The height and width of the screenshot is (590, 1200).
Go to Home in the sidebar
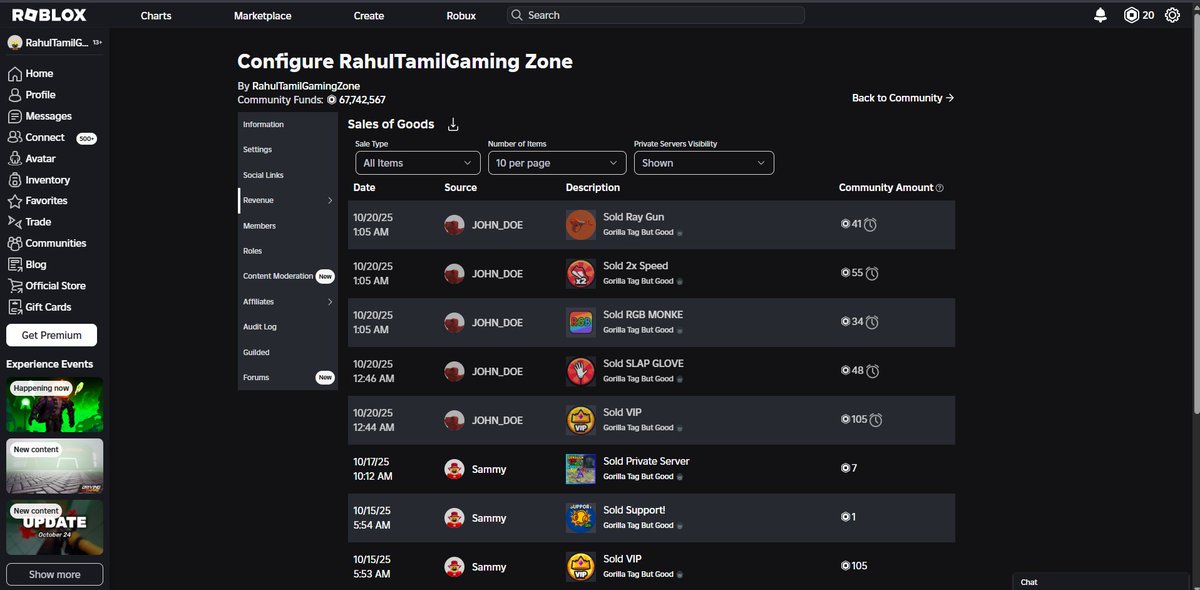pyautogui.click(x=31, y=74)
